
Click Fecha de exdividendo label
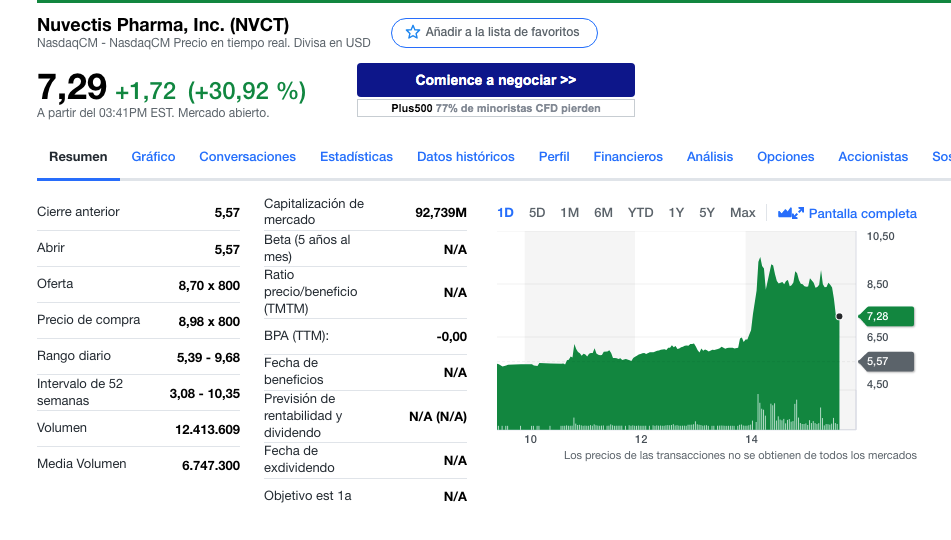pos(299,459)
